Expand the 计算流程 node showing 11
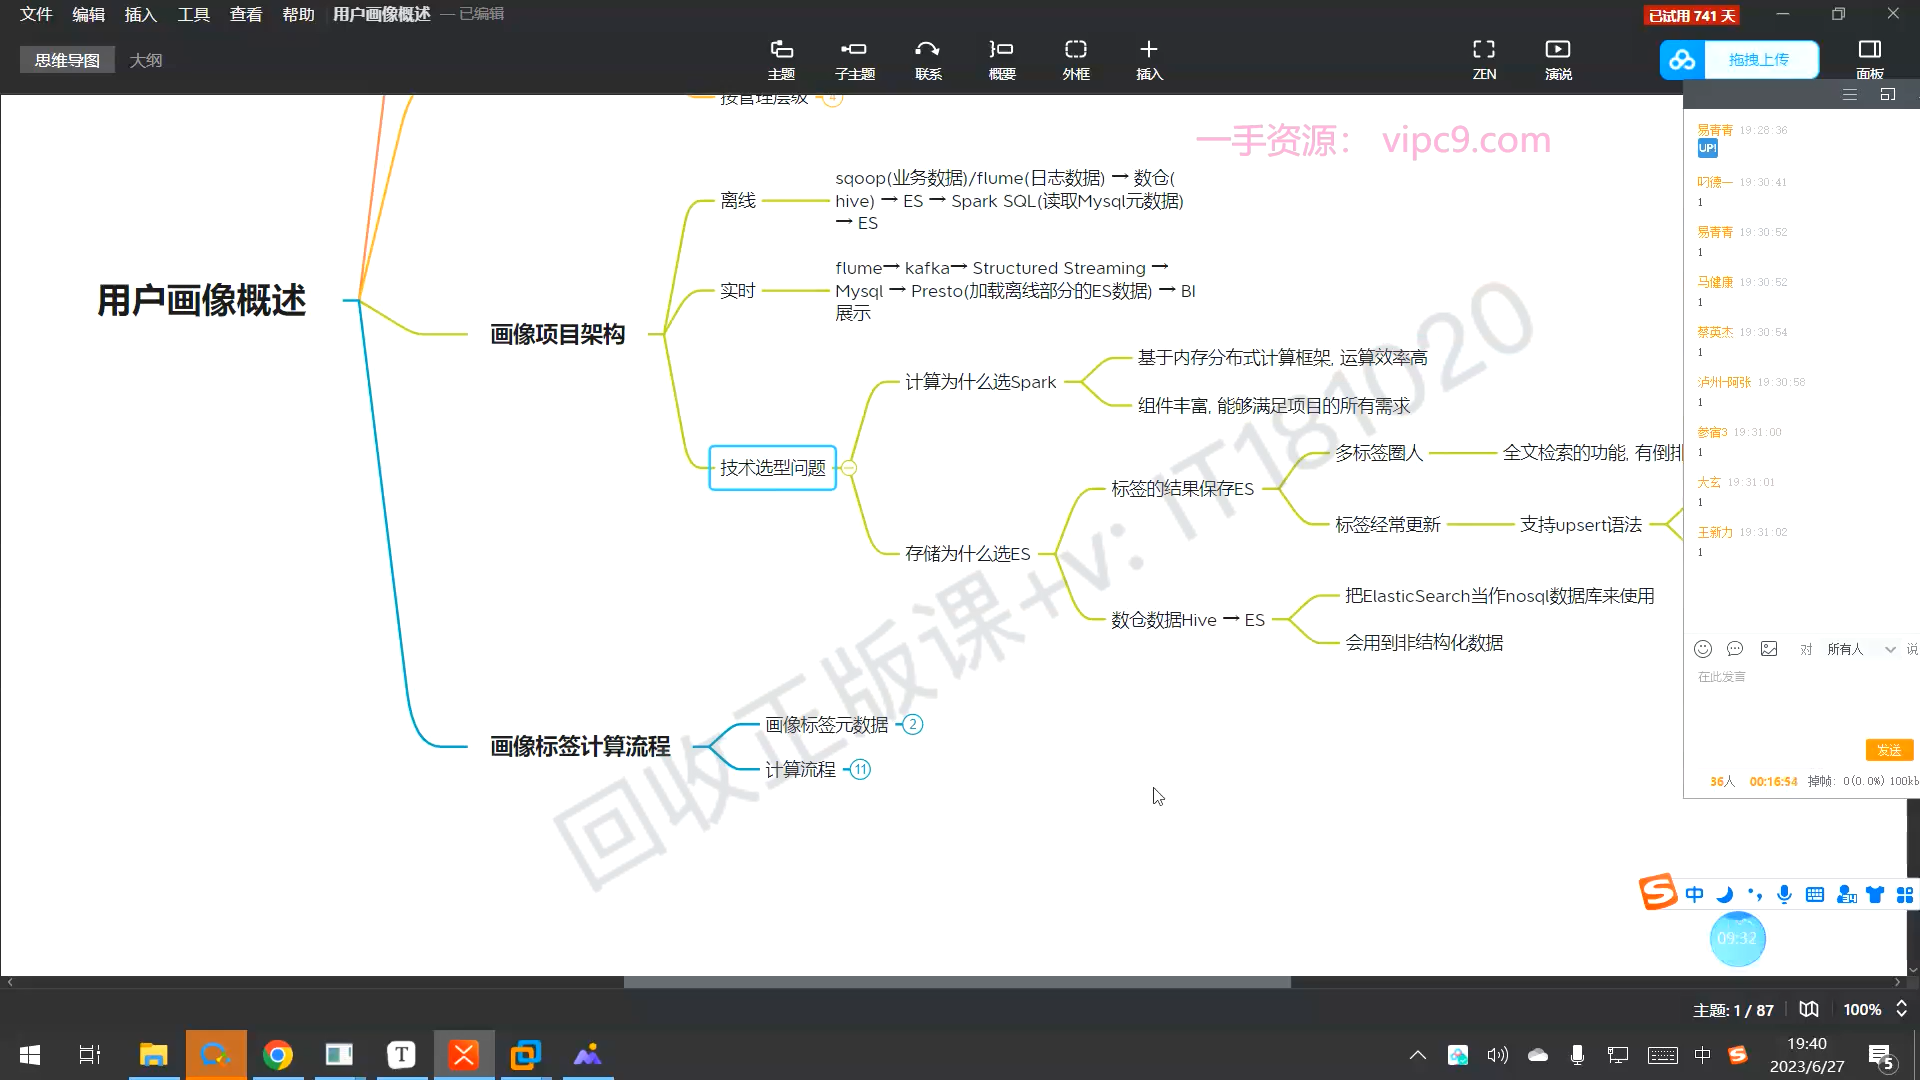This screenshot has height=1080, width=1920. coord(860,770)
